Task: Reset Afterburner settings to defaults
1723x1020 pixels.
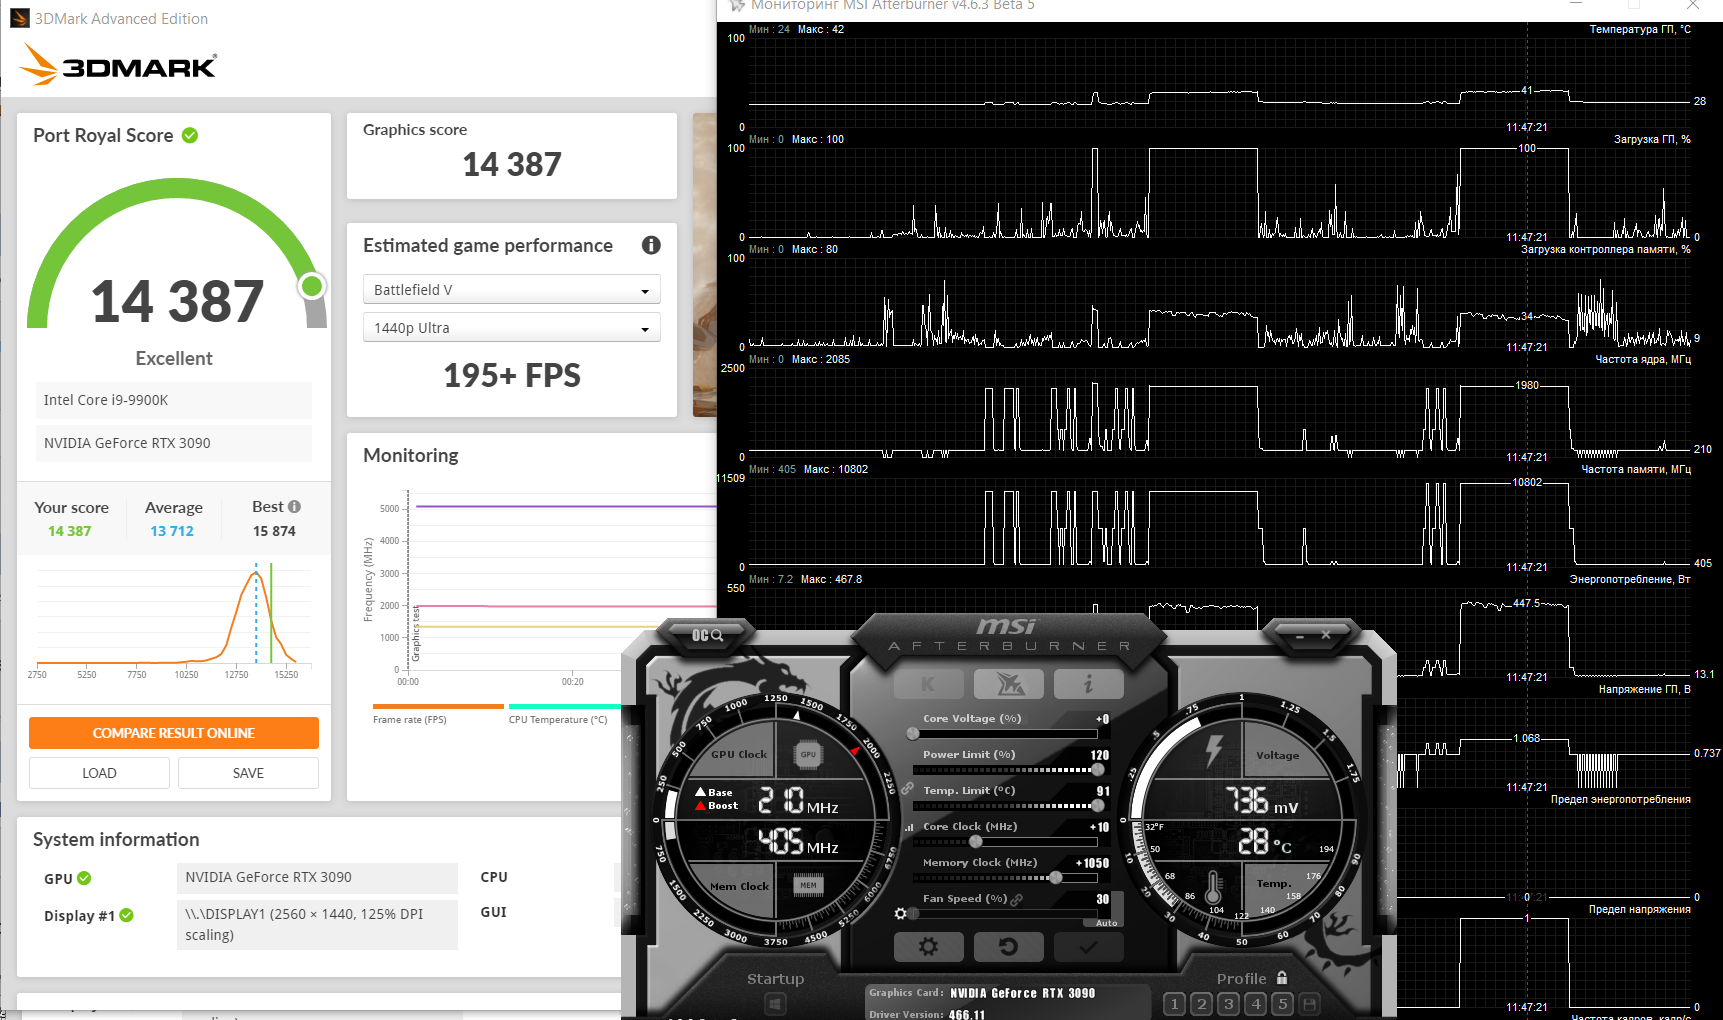Action: [1008, 946]
